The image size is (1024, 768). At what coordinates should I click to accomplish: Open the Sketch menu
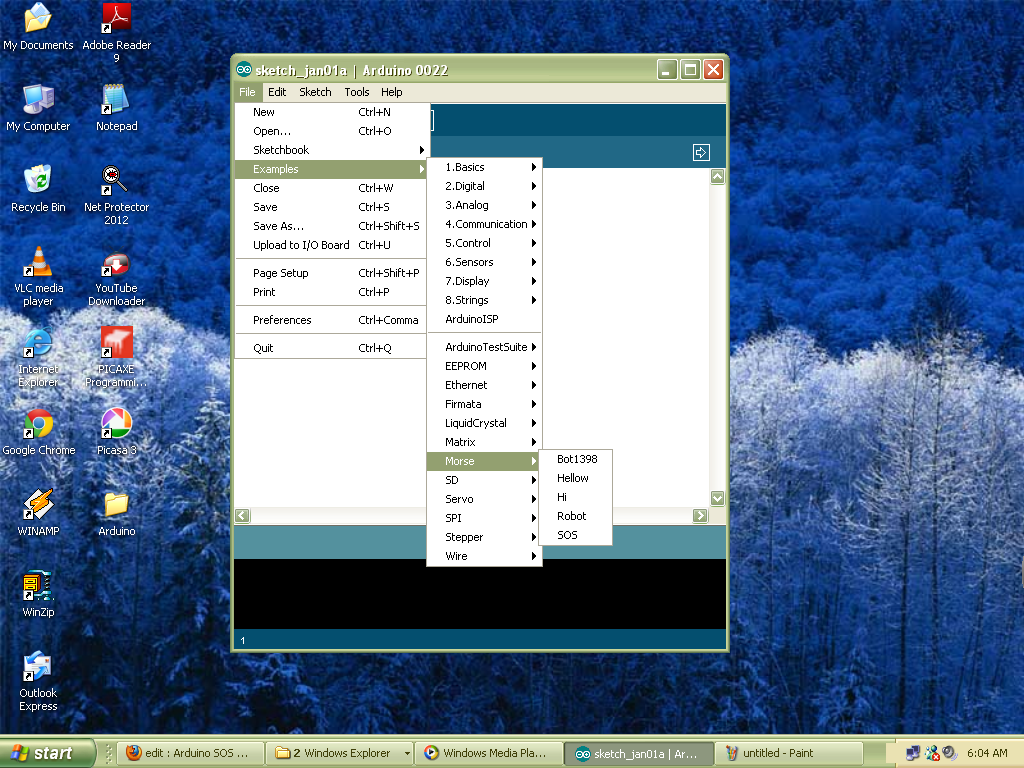(x=315, y=92)
